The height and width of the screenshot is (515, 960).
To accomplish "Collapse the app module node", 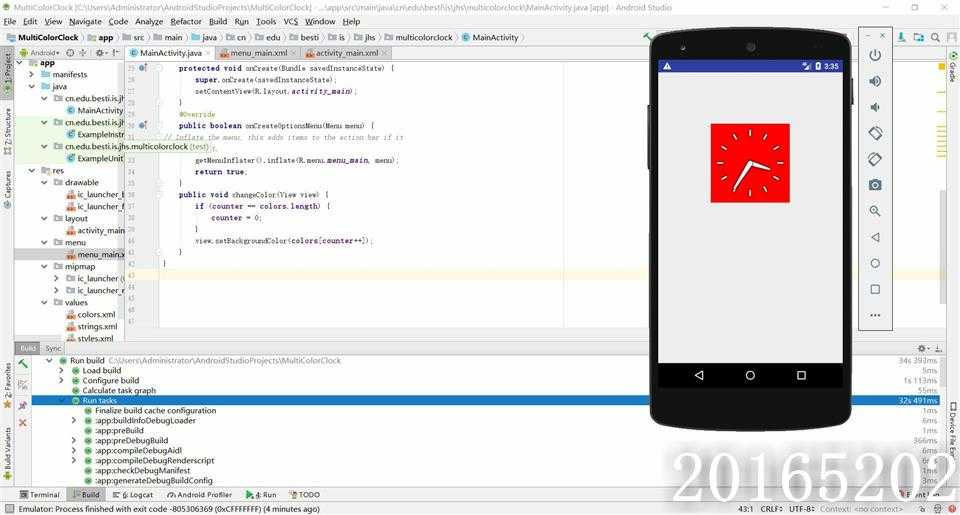I will pyautogui.click(x=20, y=62).
